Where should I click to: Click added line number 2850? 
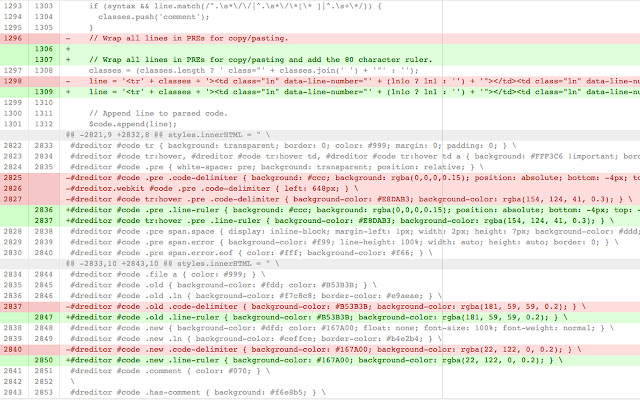pyautogui.click(x=44, y=360)
